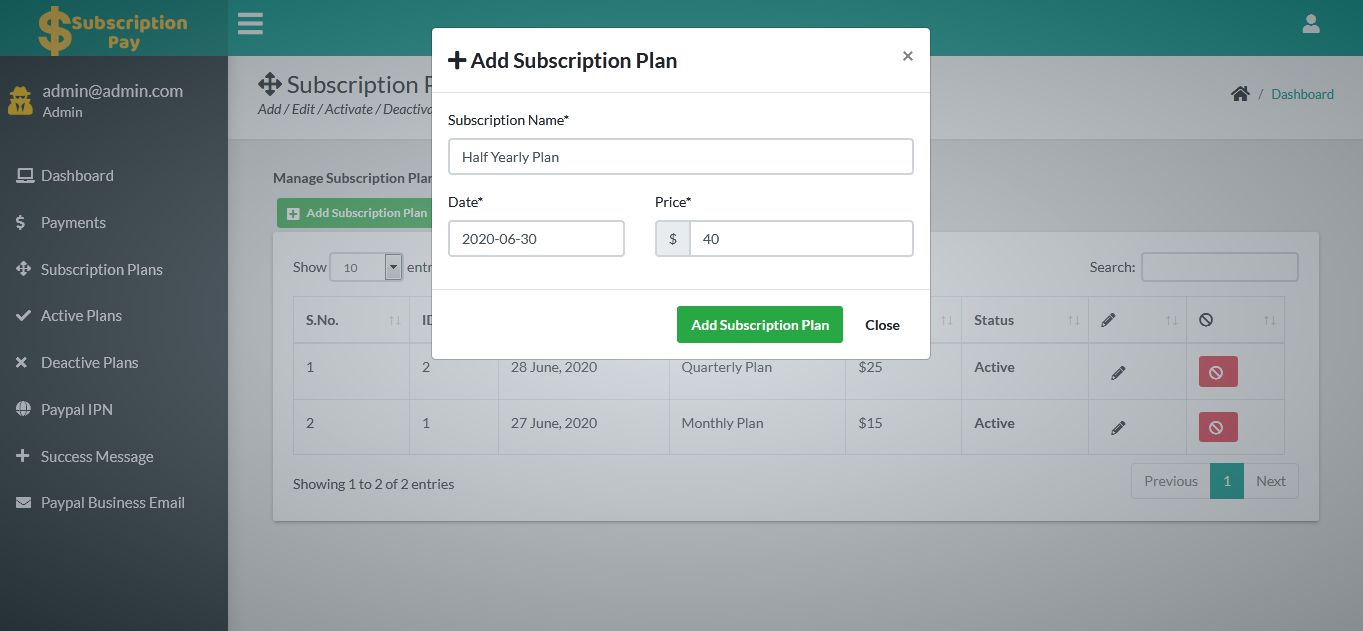
Task: Click the admin avatar icon in the sidebar
Action: tap(20, 100)
